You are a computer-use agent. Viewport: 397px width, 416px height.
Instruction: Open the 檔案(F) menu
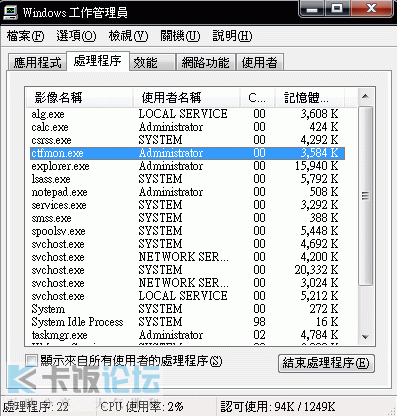[25, 36]
